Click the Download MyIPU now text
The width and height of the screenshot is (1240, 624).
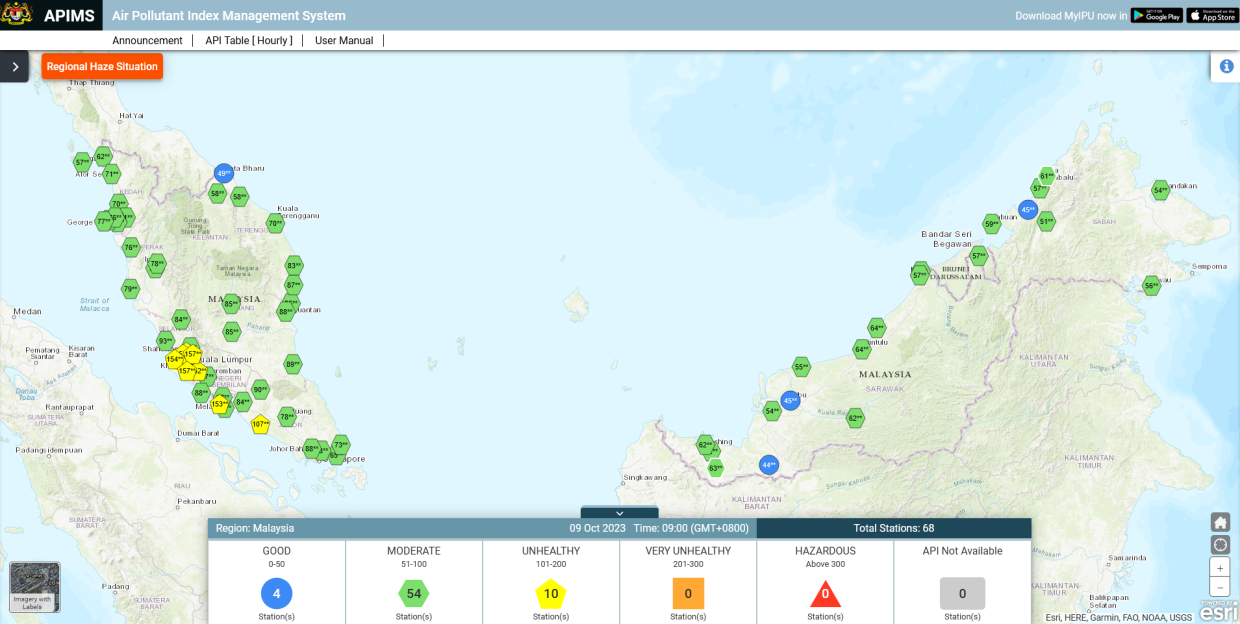pos(1071,16)
